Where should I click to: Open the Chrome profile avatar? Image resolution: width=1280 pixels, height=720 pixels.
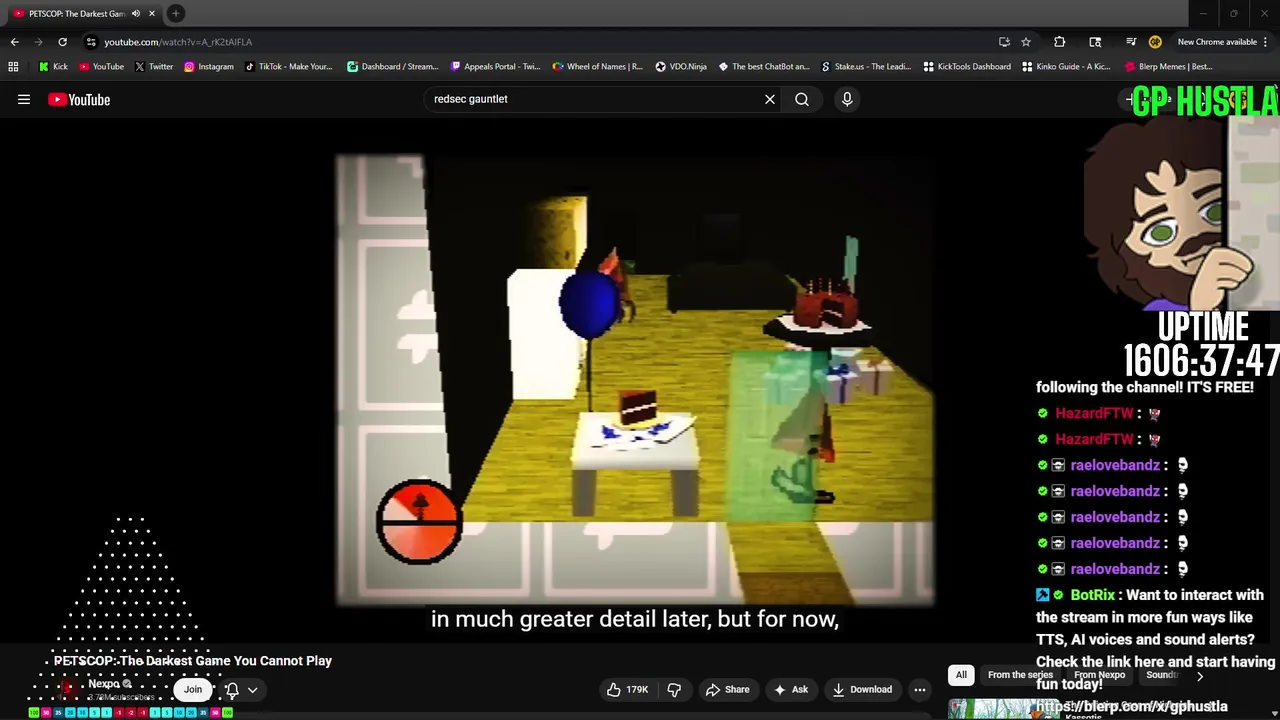tap(1155, 42)
